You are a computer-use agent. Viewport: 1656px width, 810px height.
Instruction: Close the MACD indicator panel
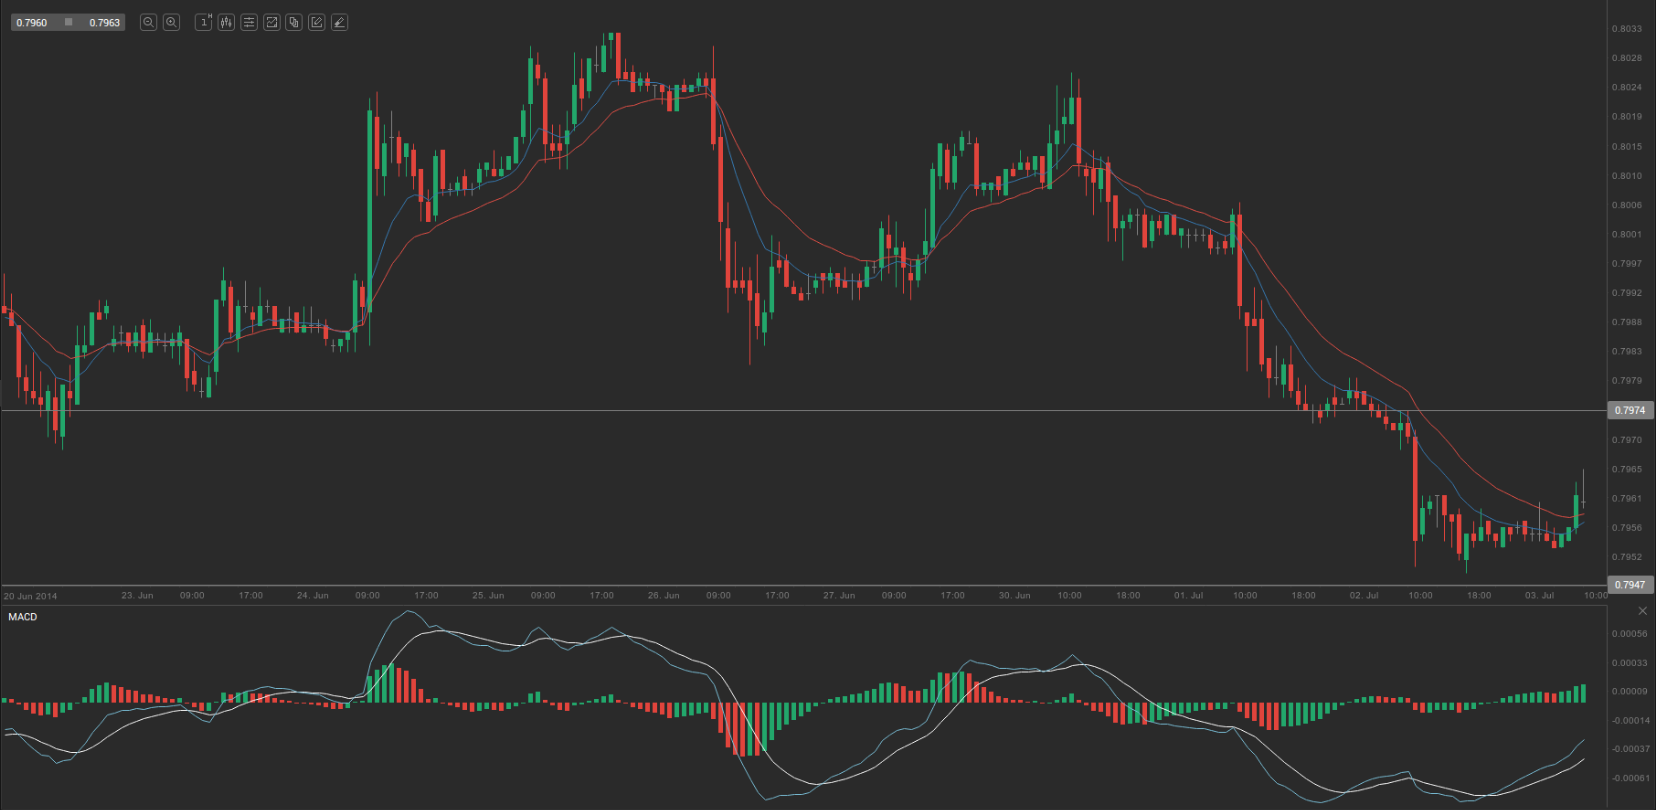(1642, 611)
